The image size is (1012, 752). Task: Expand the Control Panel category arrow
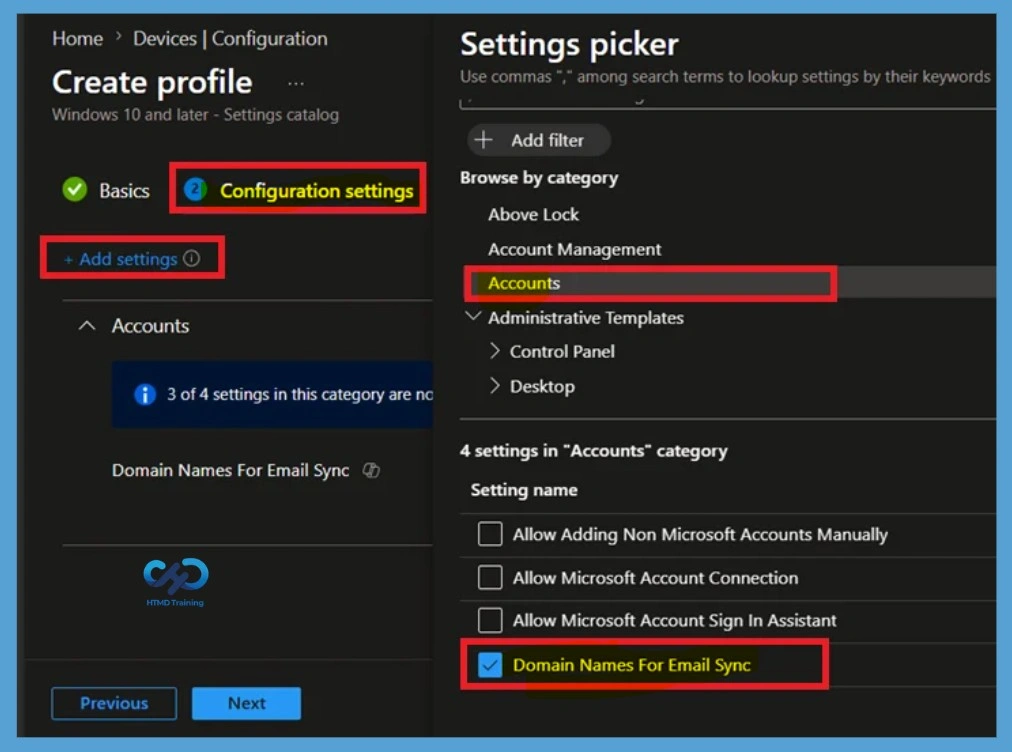click(x=494, y=351)
